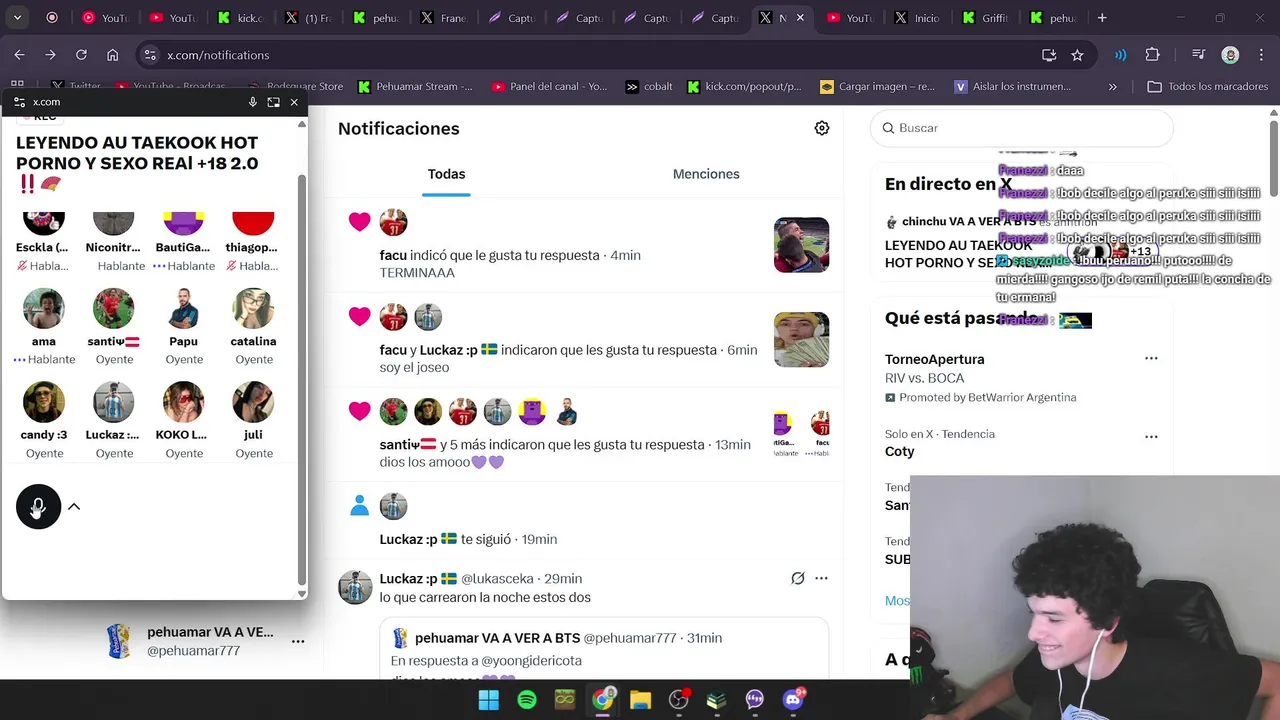Select participant juli avatar
1280x720 pixels.
[x=253, y=402]
